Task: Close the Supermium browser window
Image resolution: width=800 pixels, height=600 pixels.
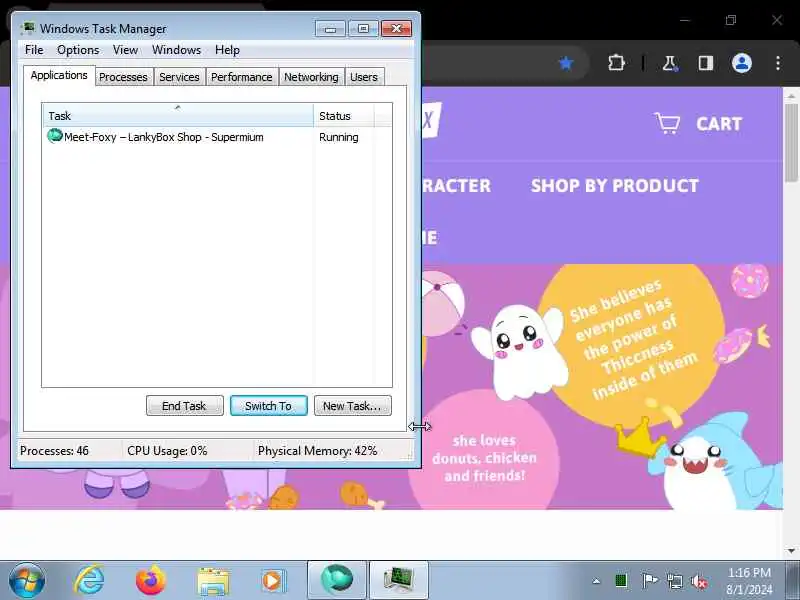Action: pyautogui.click(x=777, y=20)
